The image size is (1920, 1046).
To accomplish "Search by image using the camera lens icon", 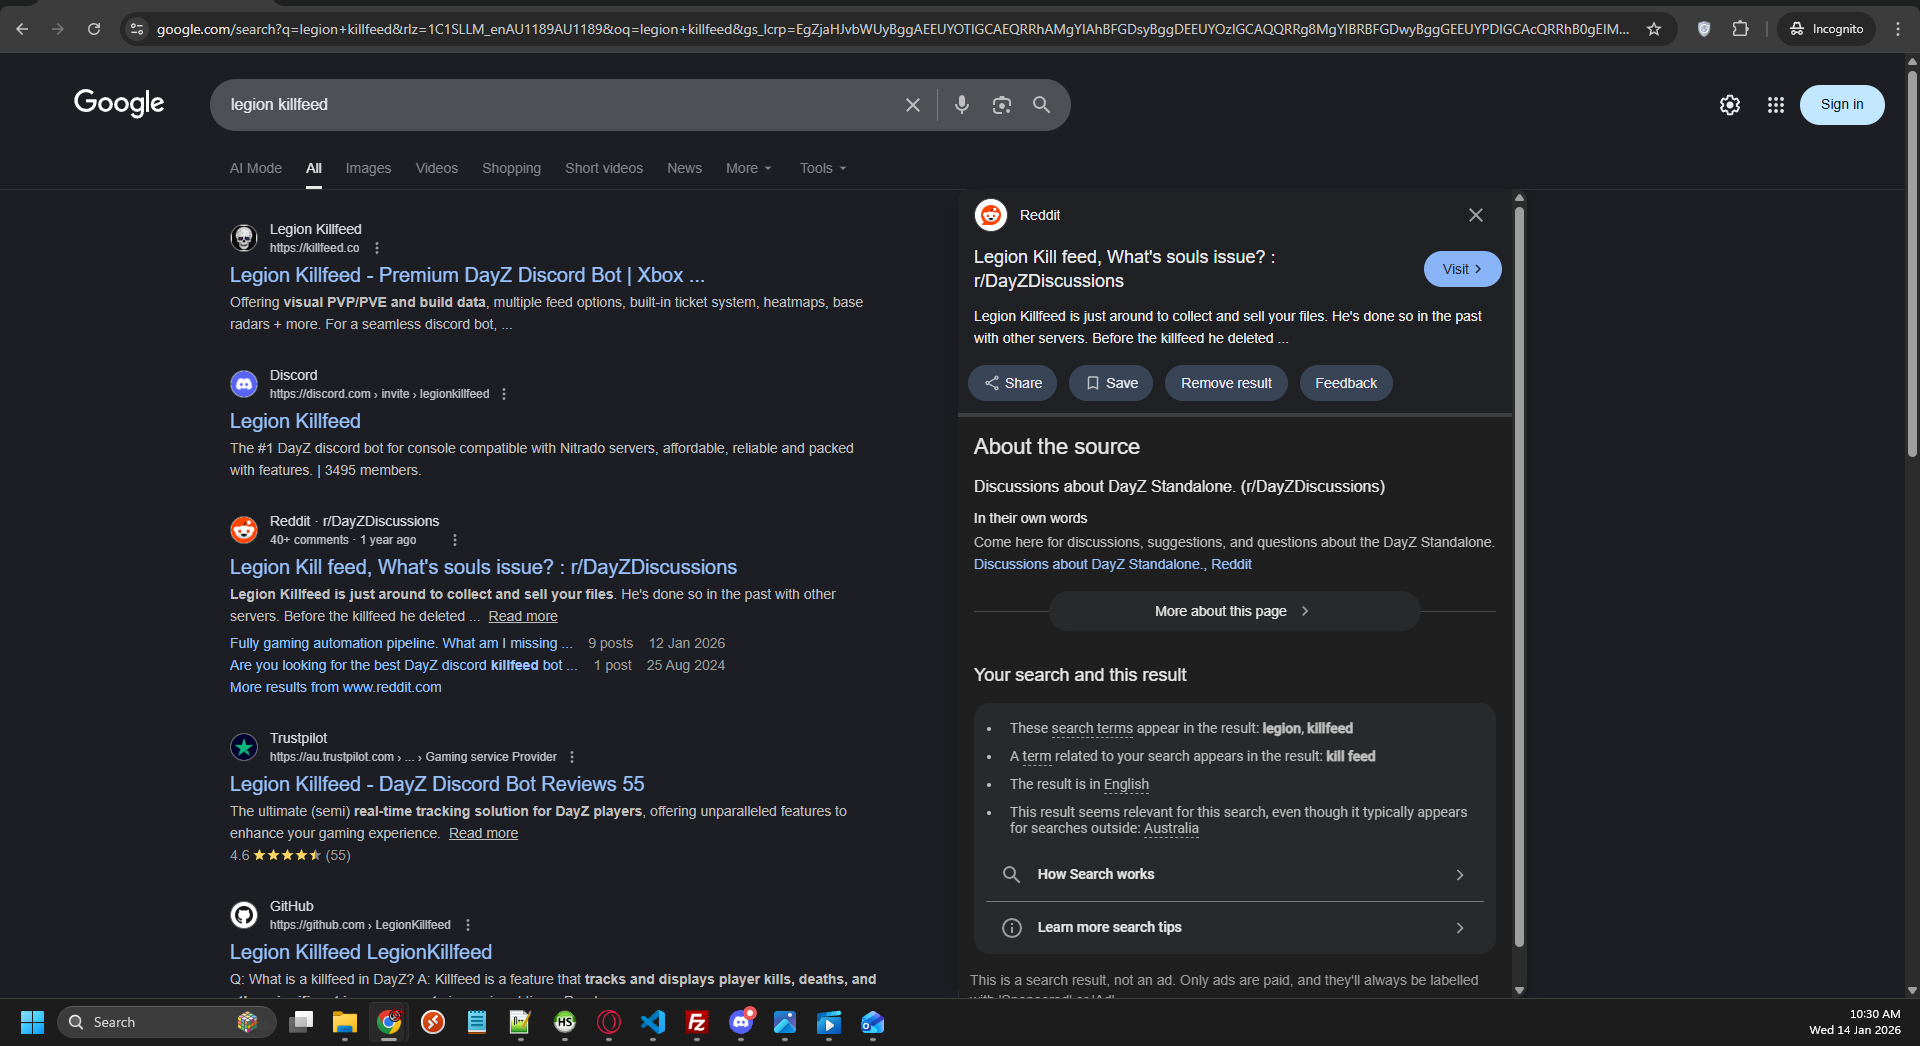I will [x=1002, y=105].
